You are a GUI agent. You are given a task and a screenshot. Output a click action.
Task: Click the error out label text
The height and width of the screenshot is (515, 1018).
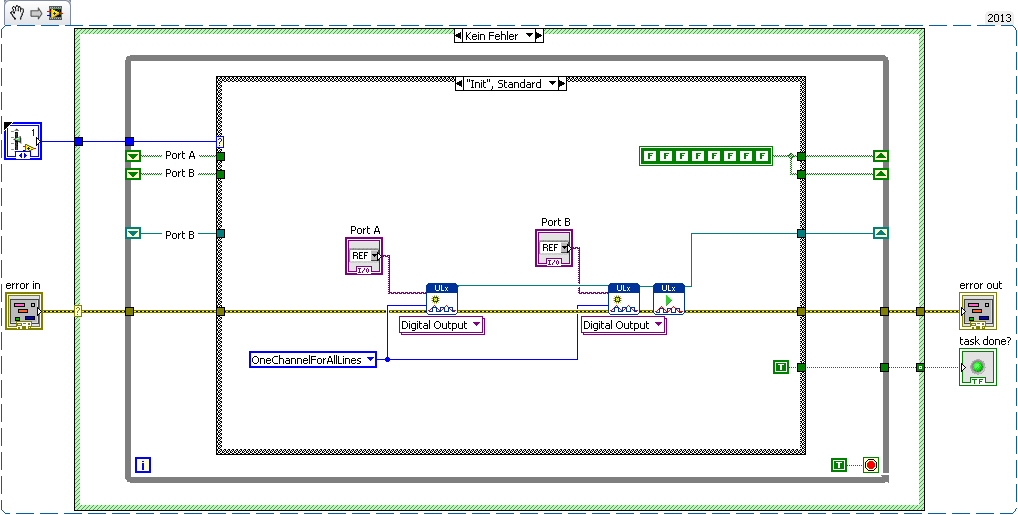pos(980,285)
